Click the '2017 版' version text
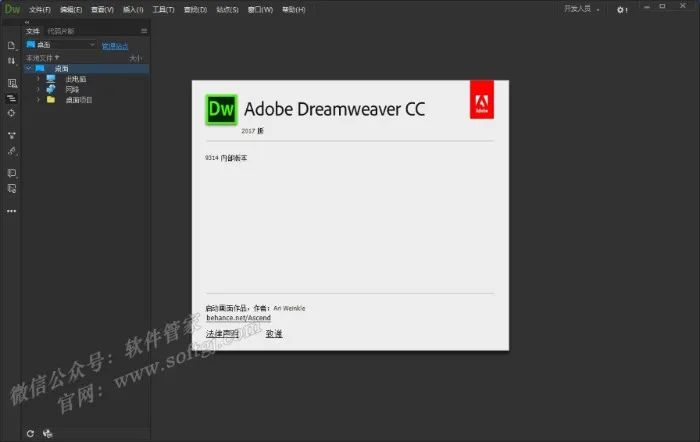The height and width of the screenshot is (442, 700). (252, 131)
